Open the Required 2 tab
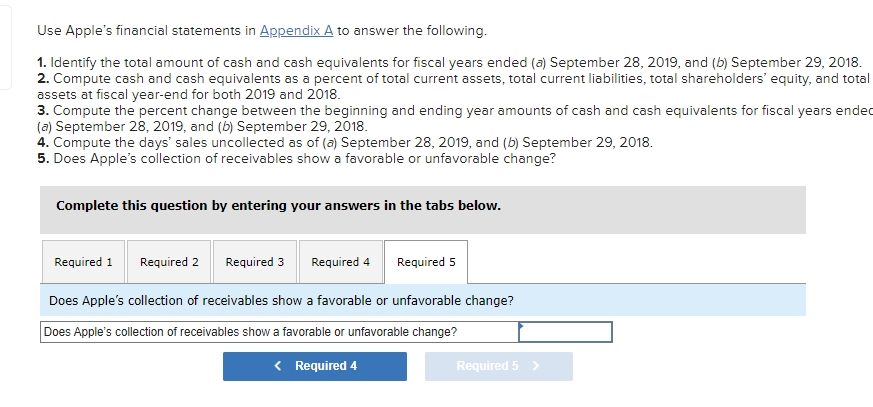The width and height of the screenshot is (873, 407). coord(169,262)
